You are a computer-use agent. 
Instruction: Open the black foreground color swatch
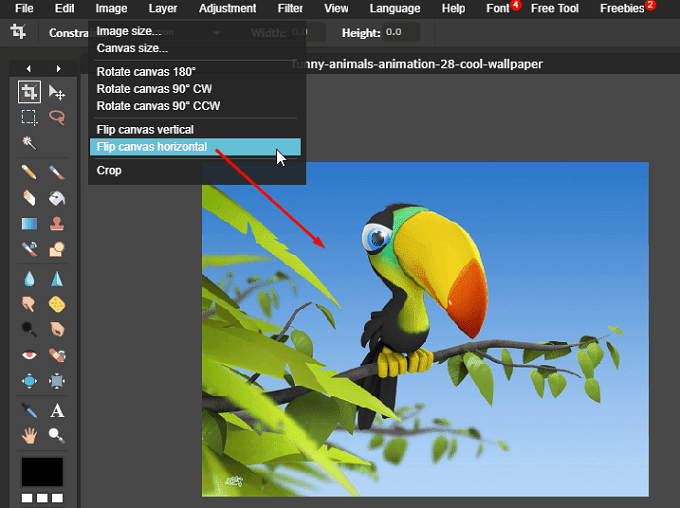42,472
